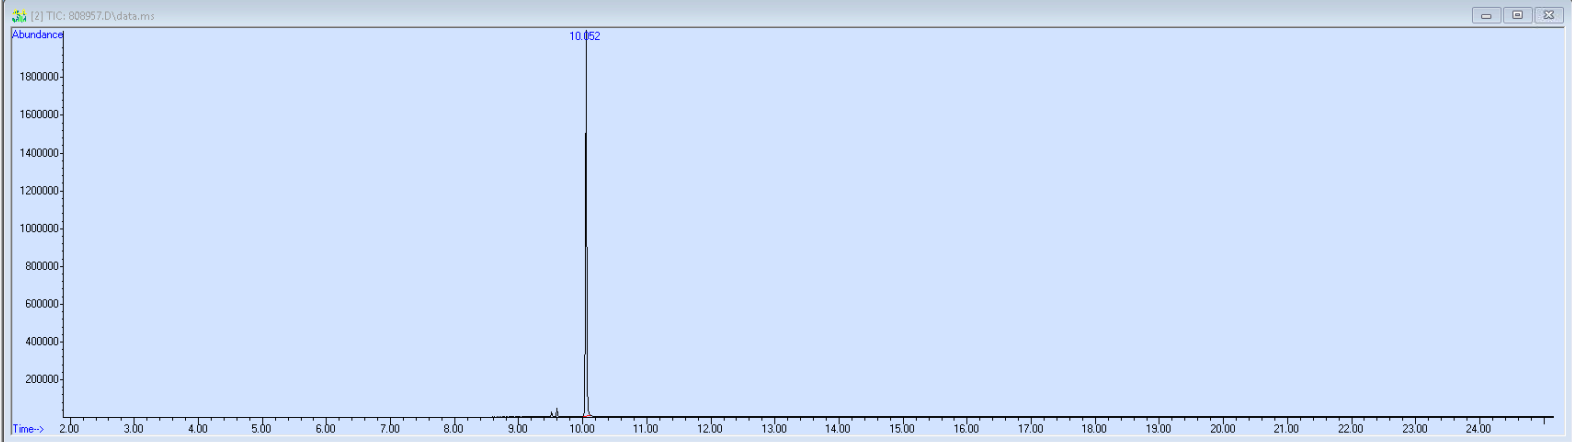Select the peak label 10.052
The width and height of the screenshot is (1572, 442).
point(585,36)
